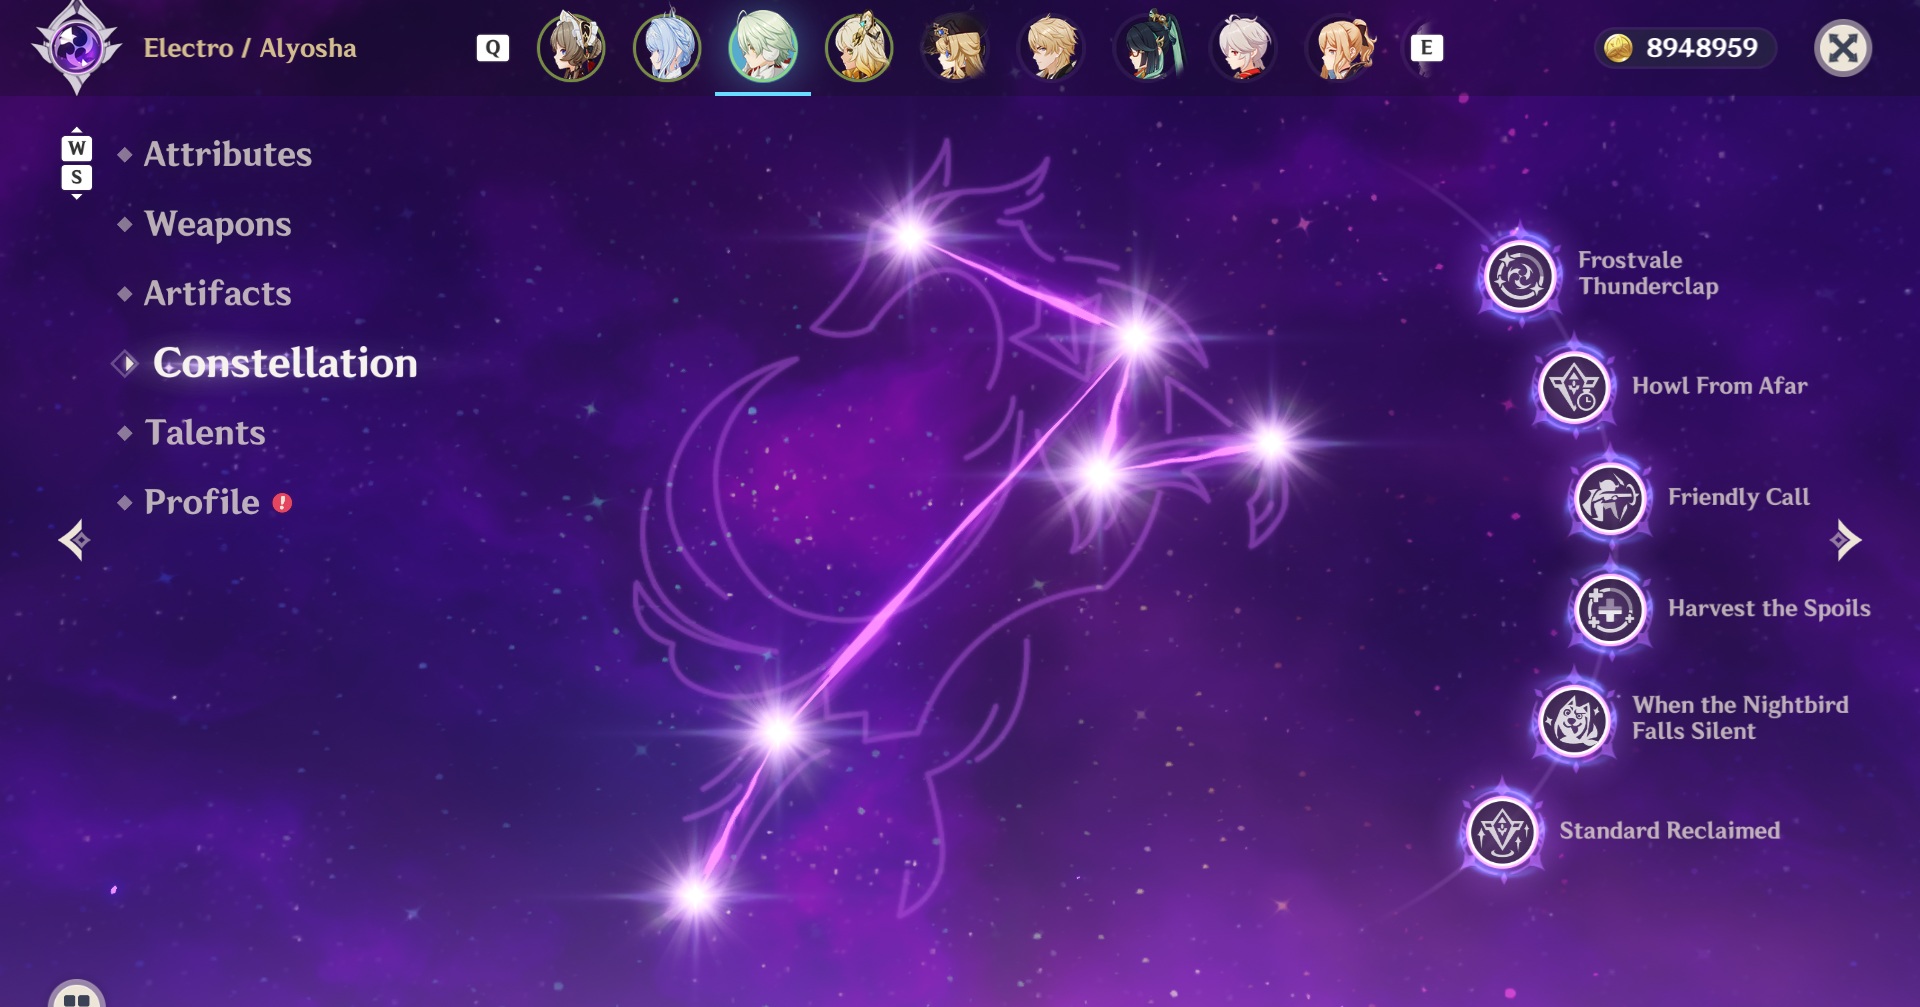Click the Electro element emblem
This screenshot has width=1920, height=1007.
[77, 47]
